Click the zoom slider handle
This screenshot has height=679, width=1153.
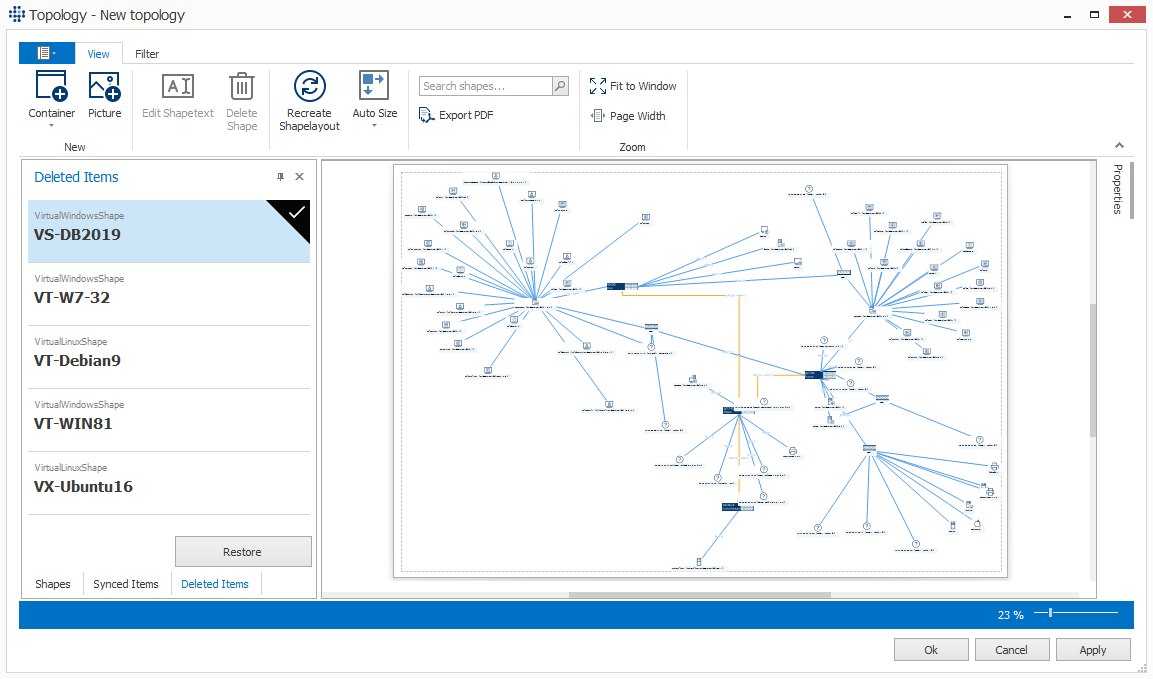(1050, 612)
